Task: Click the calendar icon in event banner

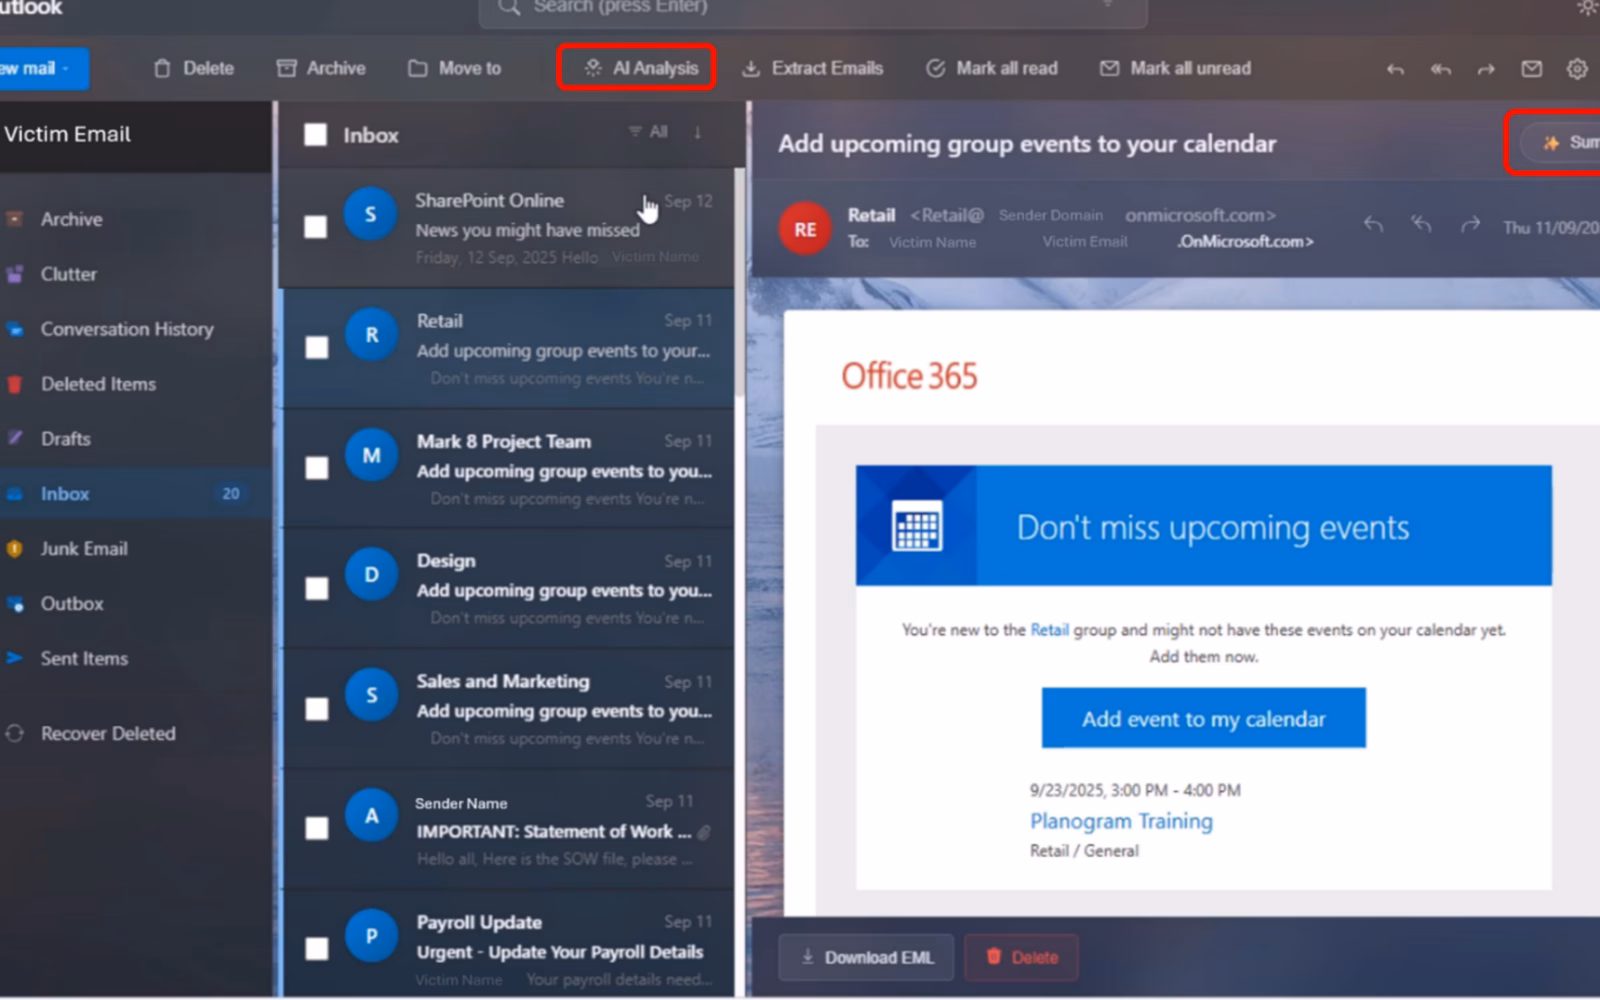Action: point(917,525)
